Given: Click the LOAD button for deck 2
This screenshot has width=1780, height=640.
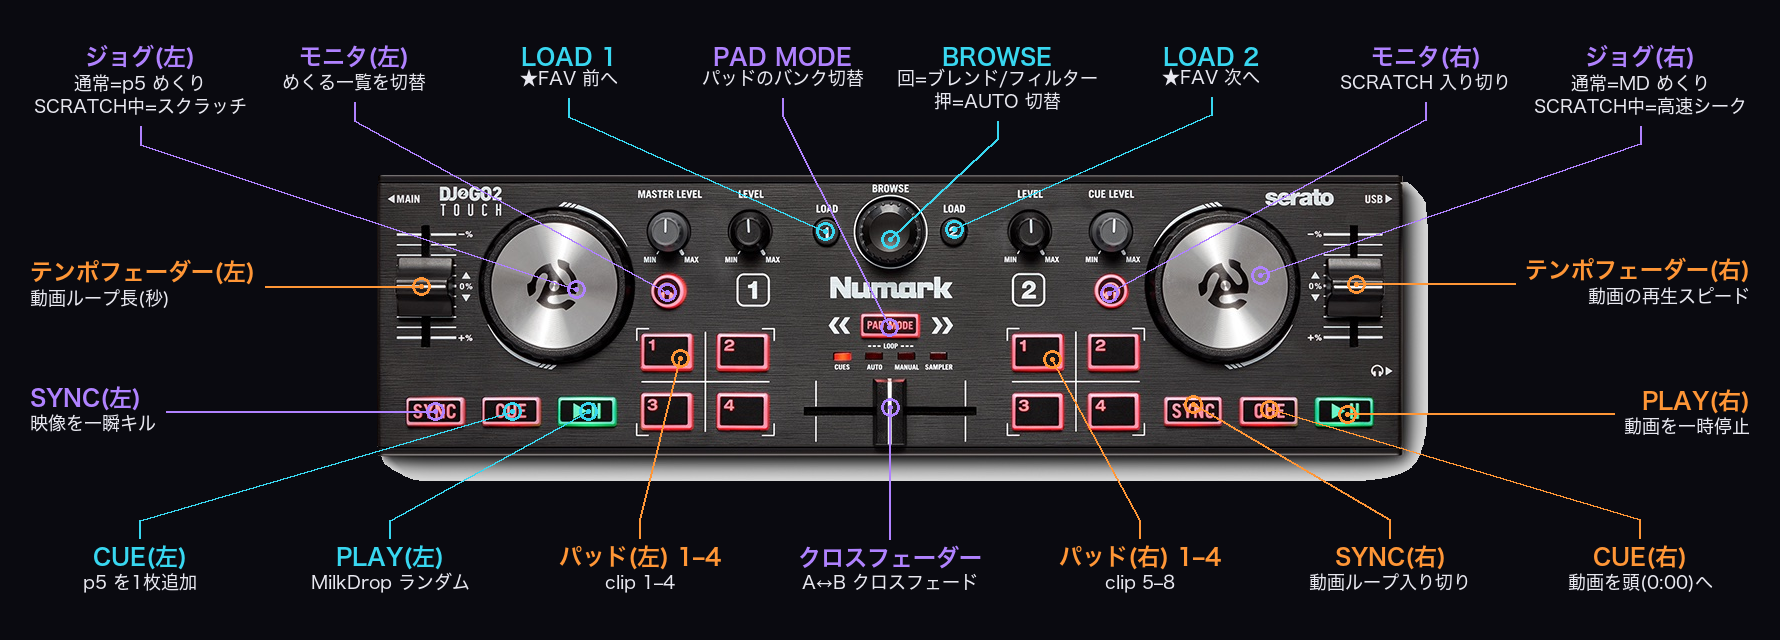Looking at the screenshot, I should tap(954, 232).
